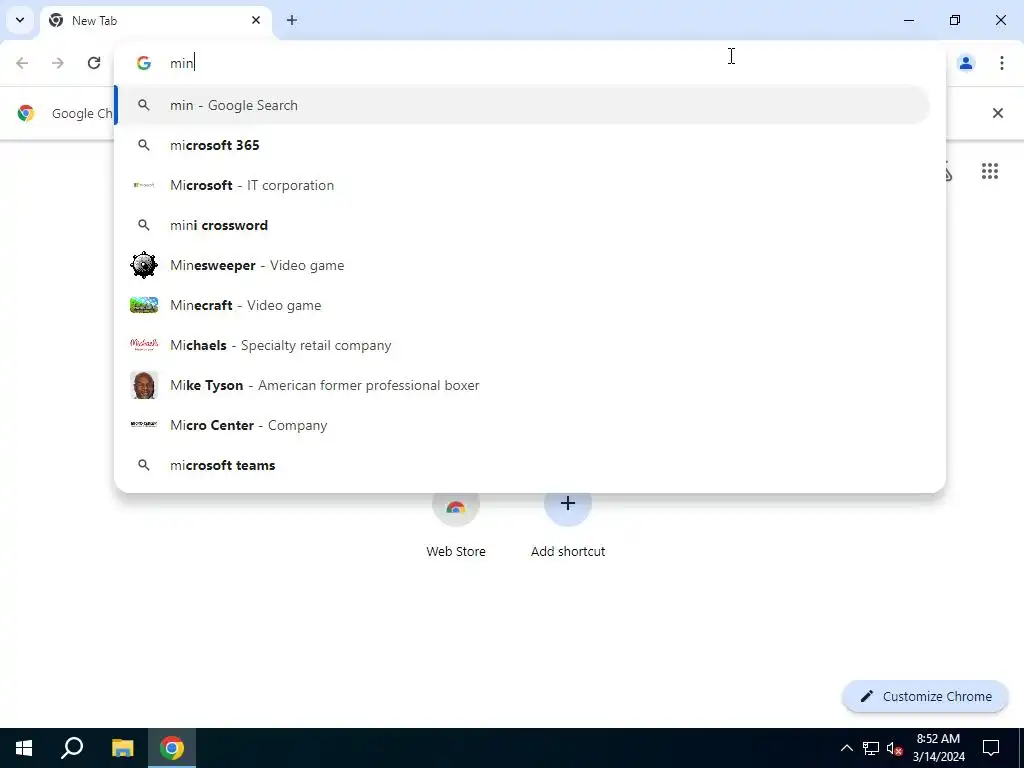Click the muted volume tray icon

[895, 748]
